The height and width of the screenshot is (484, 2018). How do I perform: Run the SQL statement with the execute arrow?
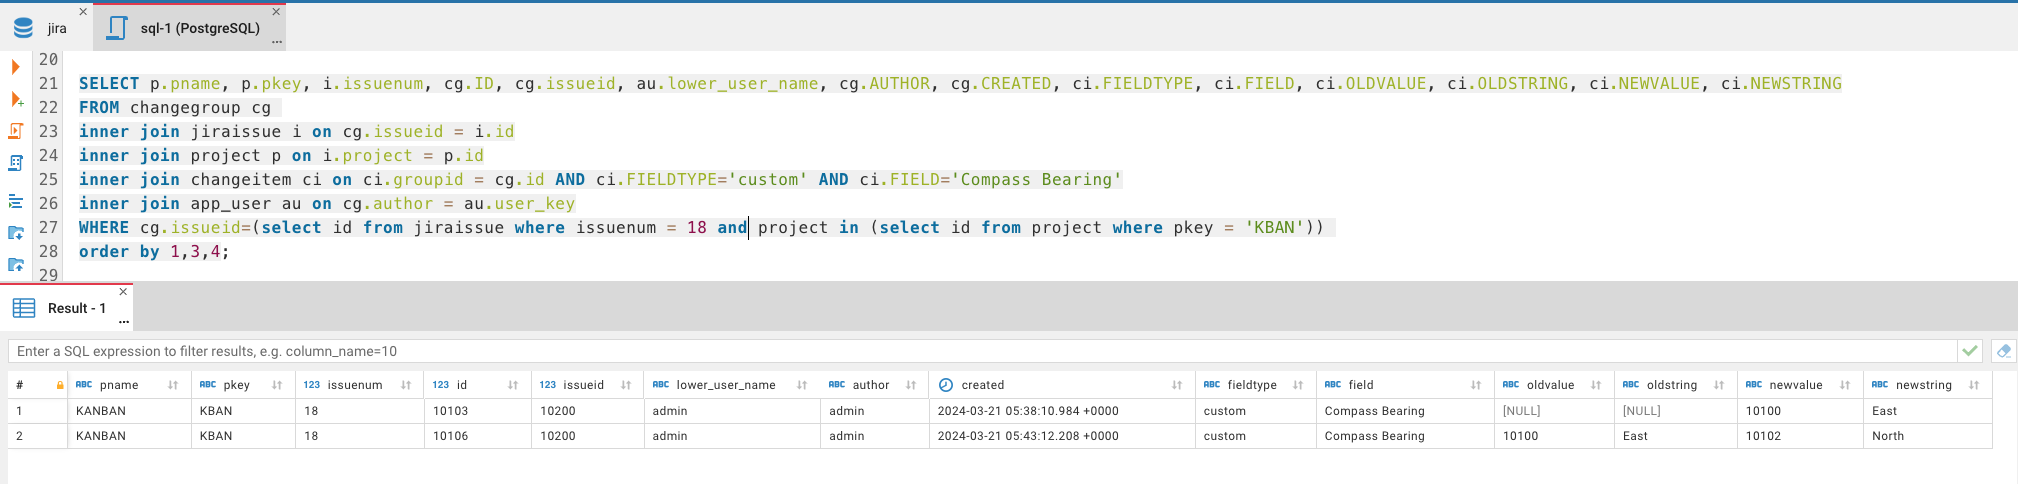15,67
